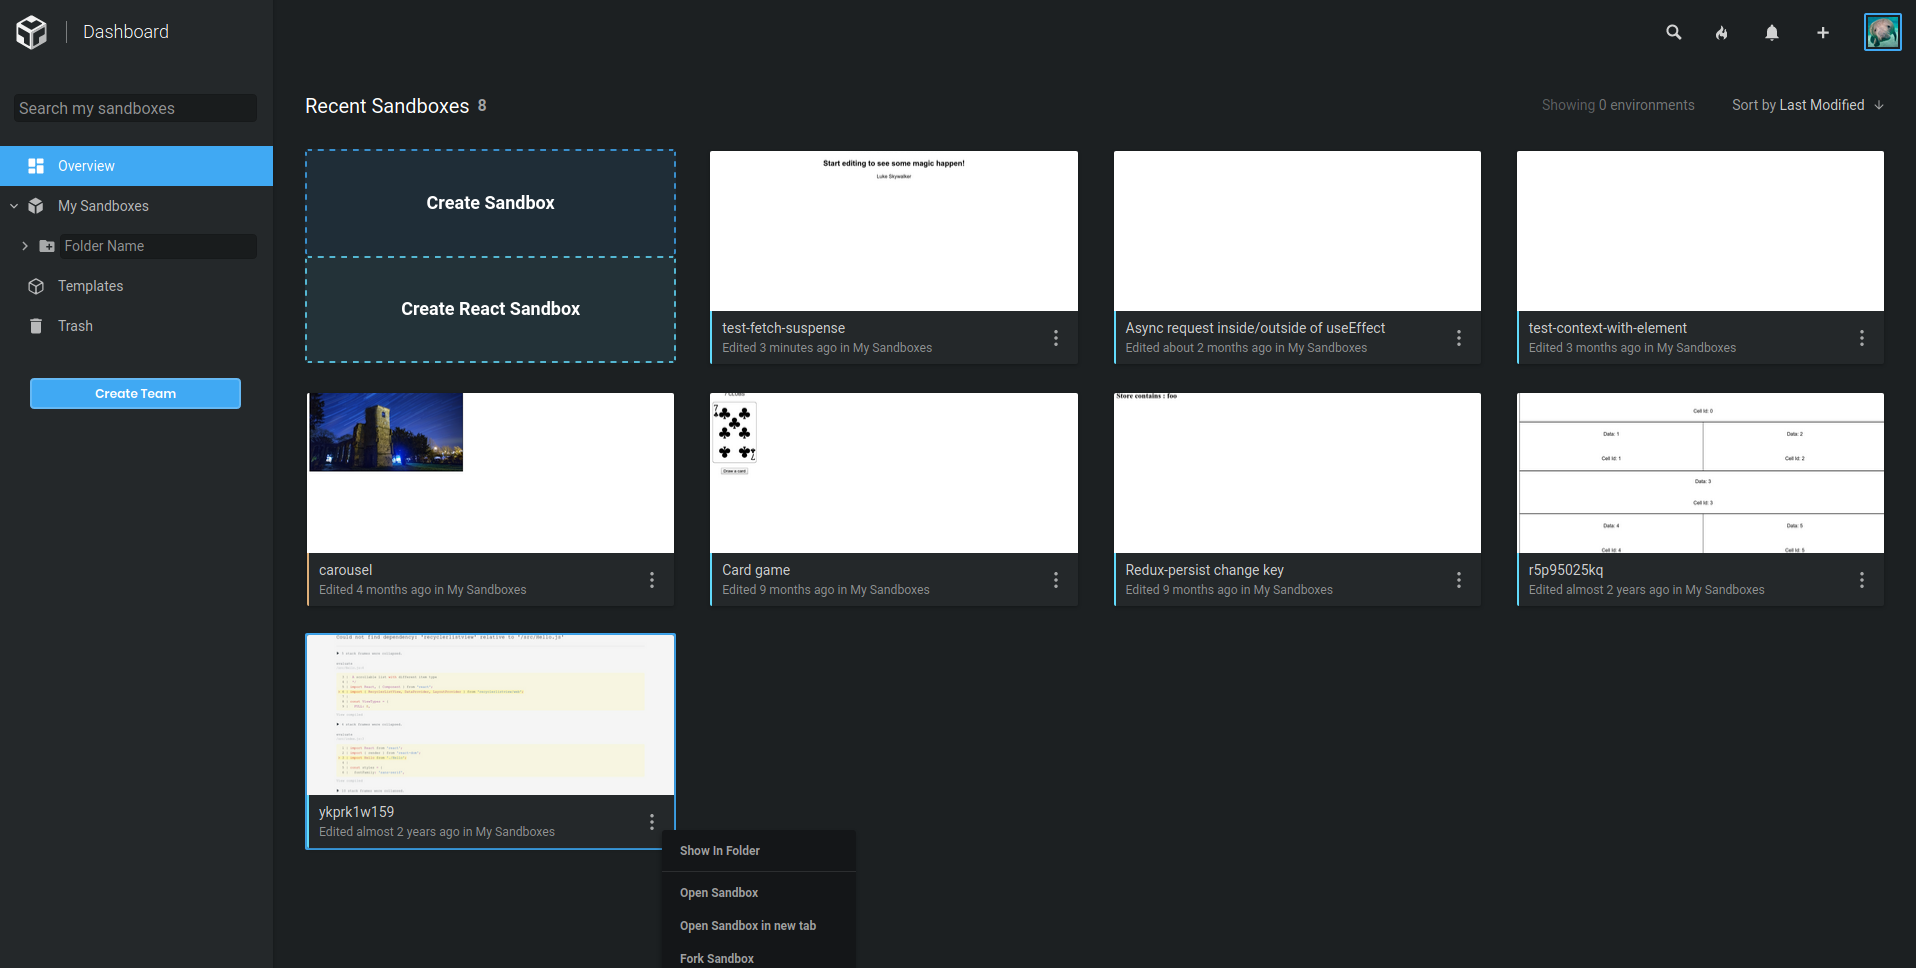Image resolution: width=1916 pixels, height=968 pixels.
Task: Click 'test-context-with-element' title text
Action: tap(1607, 328)
